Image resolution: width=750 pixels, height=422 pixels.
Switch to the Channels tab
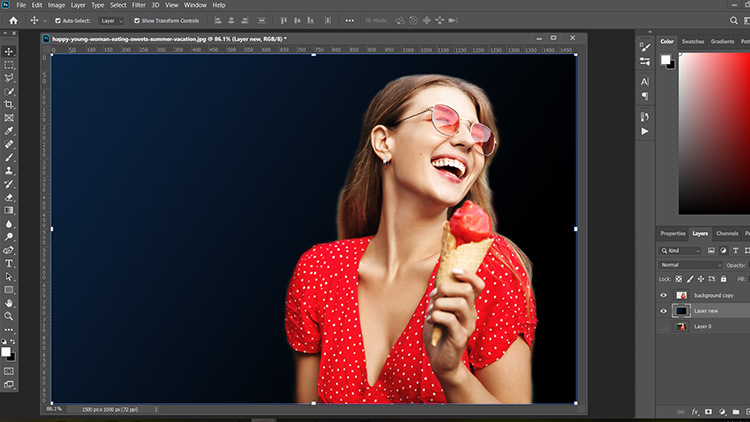[x=727, y=233]
